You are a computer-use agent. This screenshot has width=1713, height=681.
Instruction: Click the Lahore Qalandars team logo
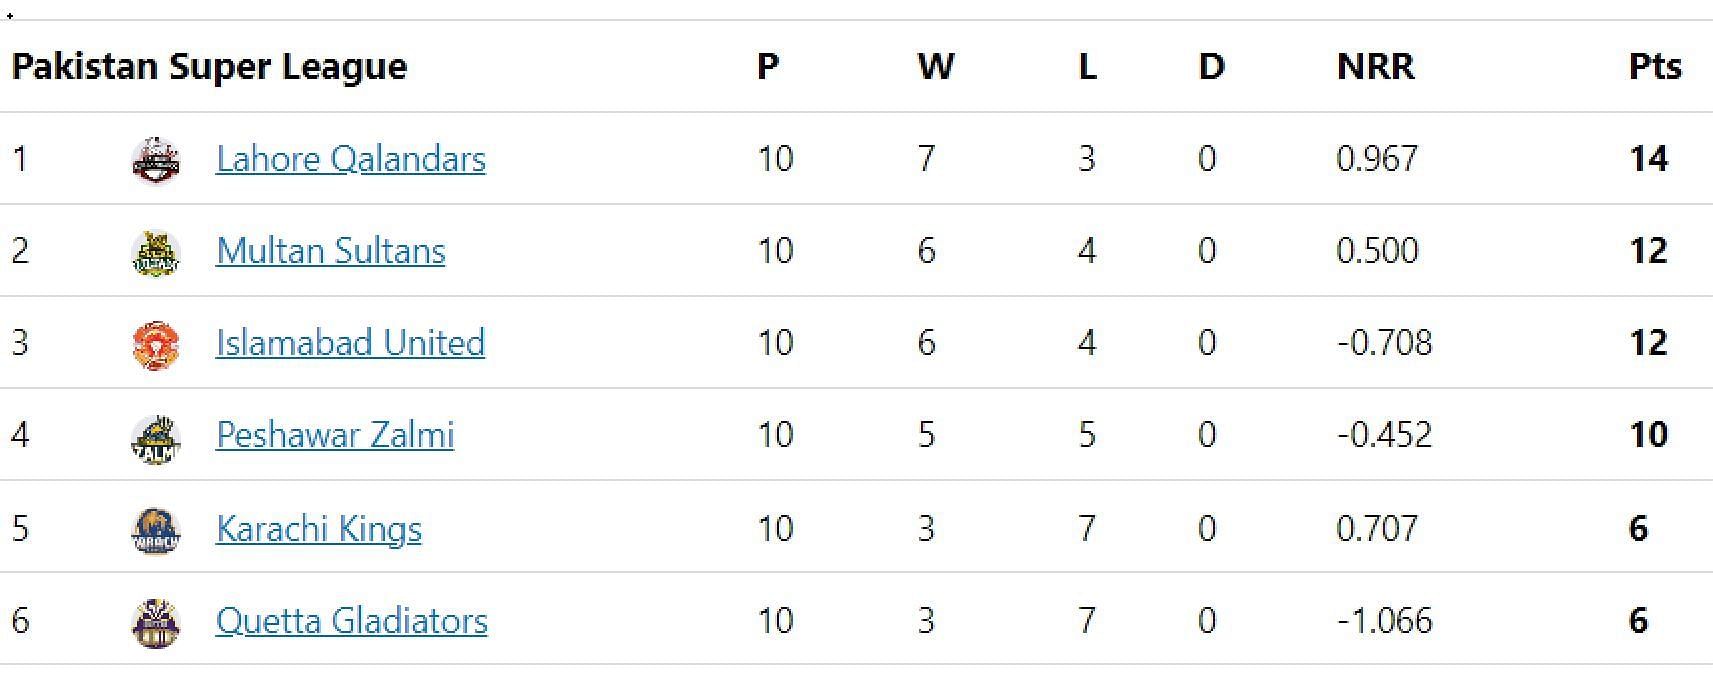coord(156,160)
